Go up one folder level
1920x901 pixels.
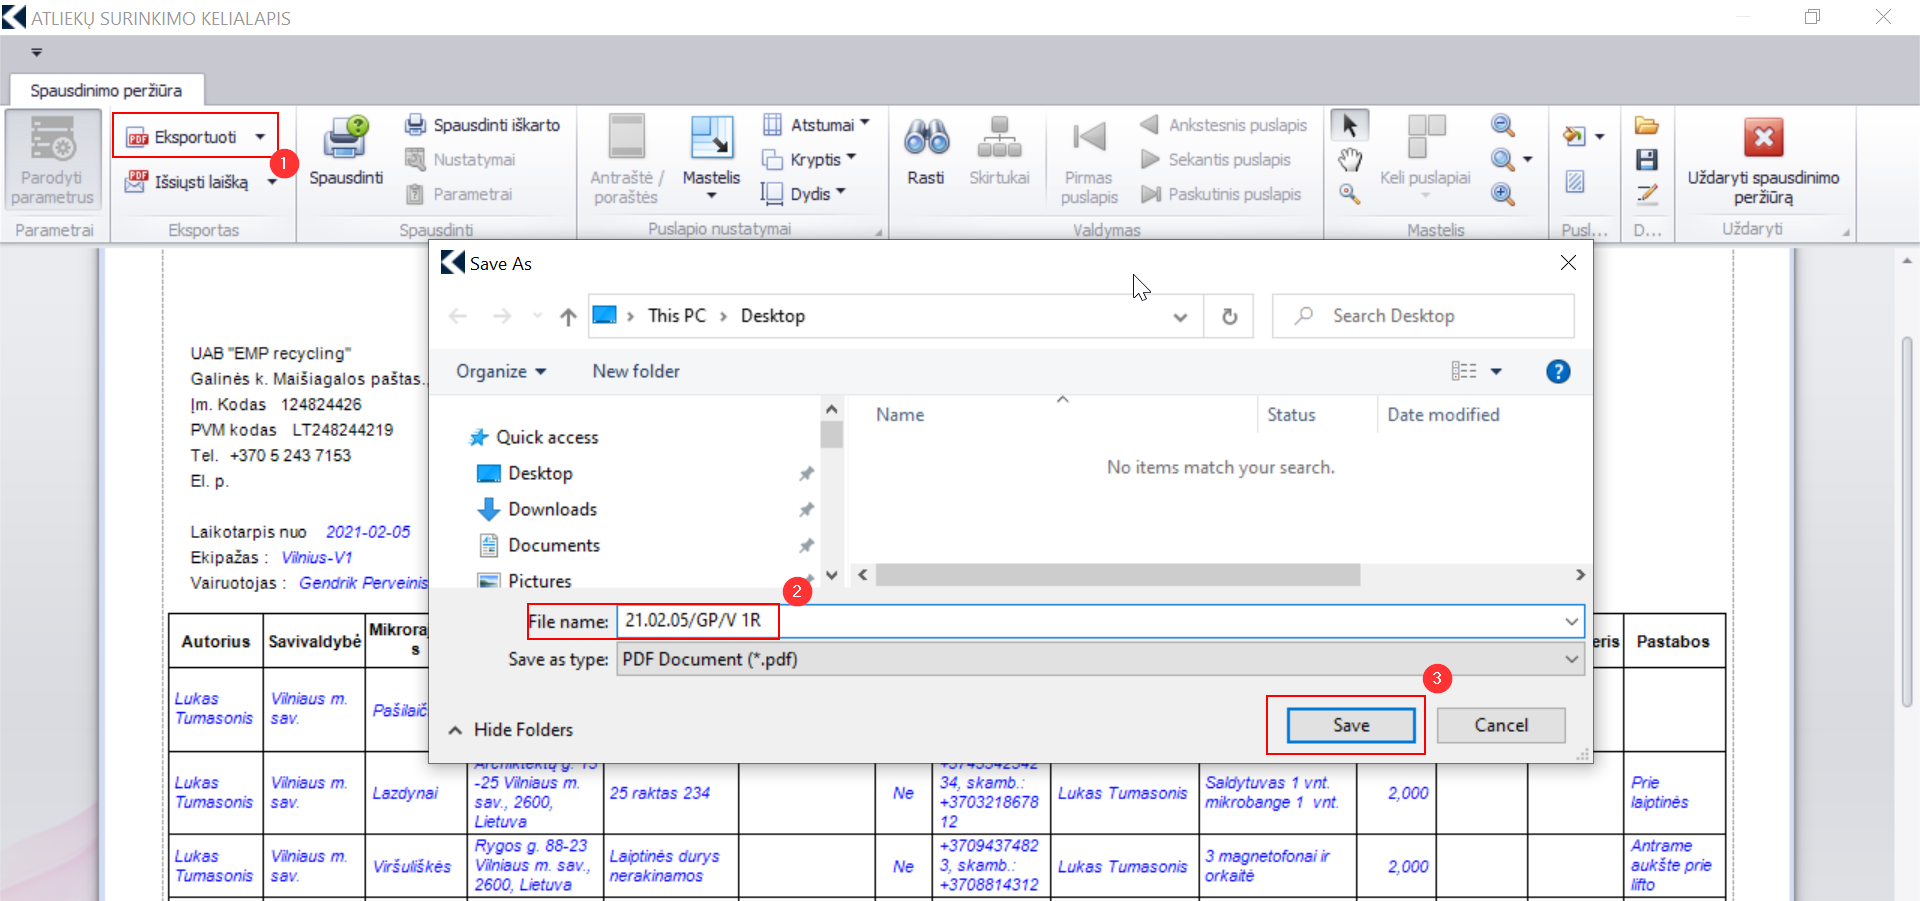point(568,317)
